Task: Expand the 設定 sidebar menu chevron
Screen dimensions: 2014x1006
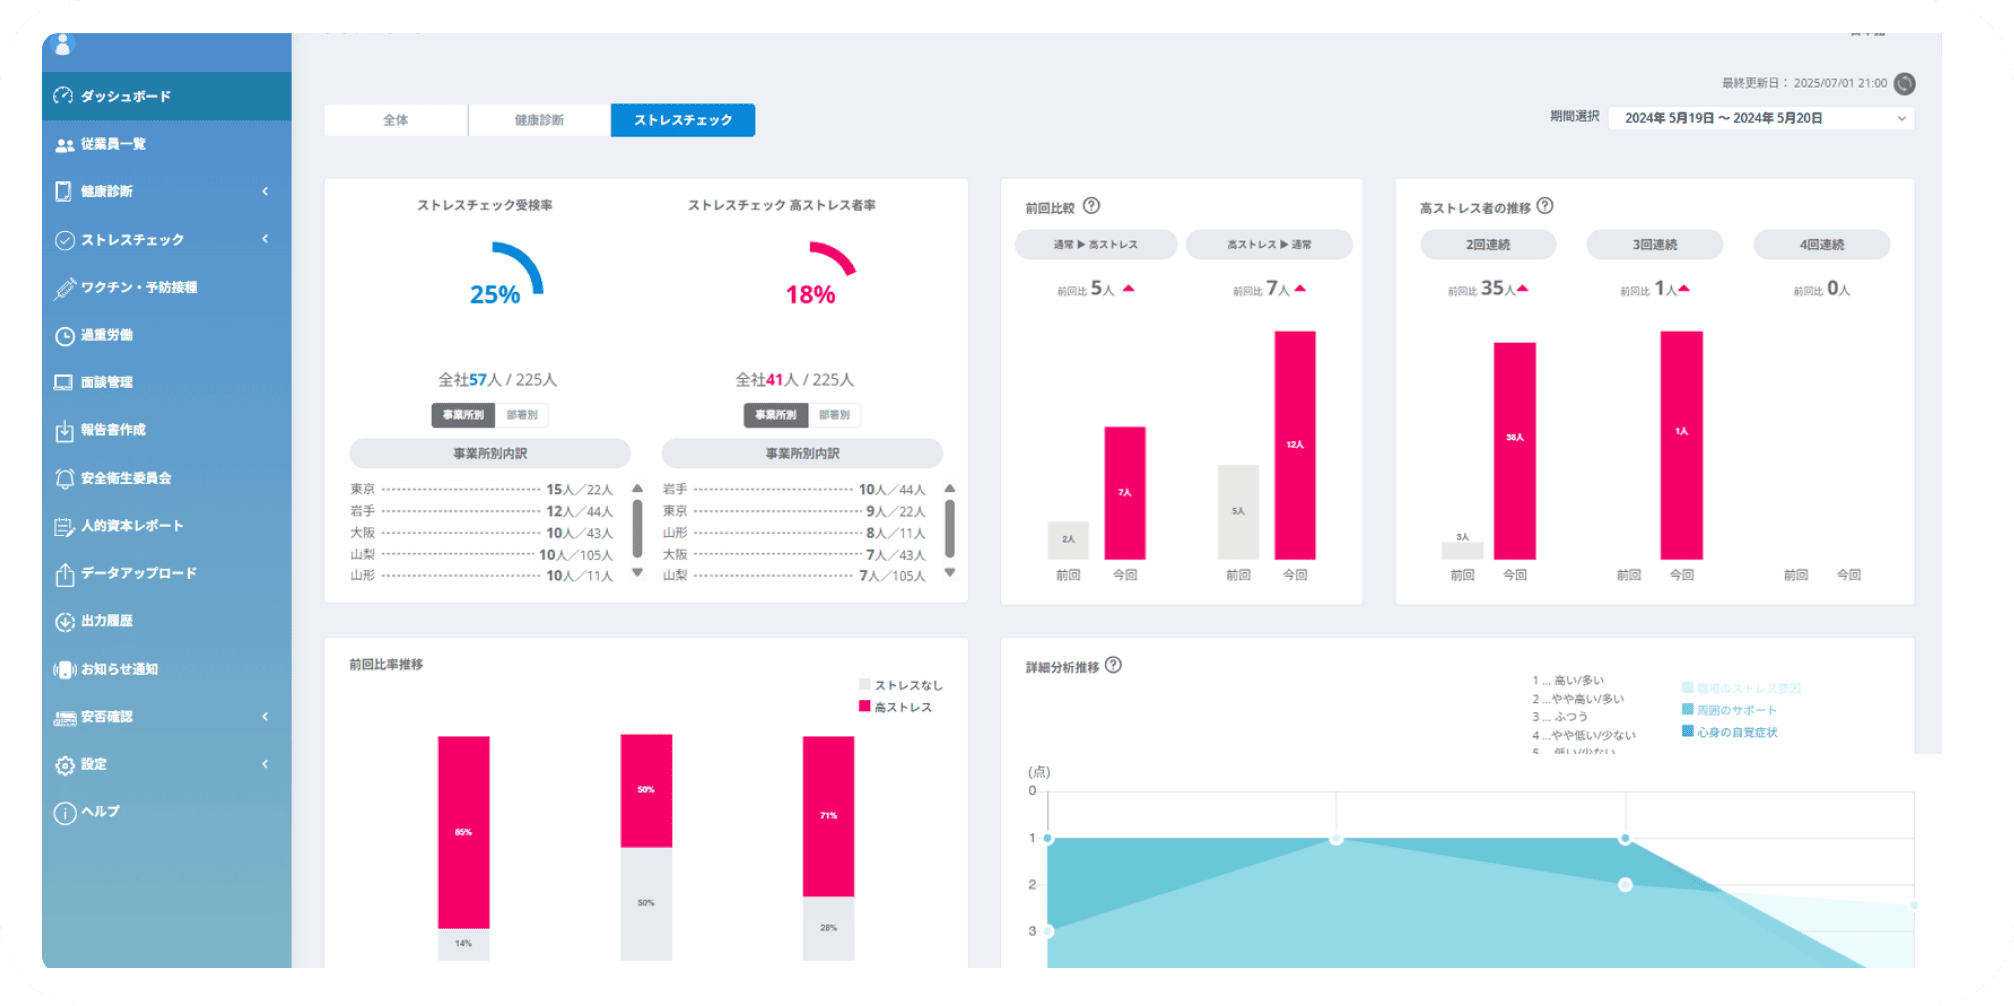Action: coord(265,764)
